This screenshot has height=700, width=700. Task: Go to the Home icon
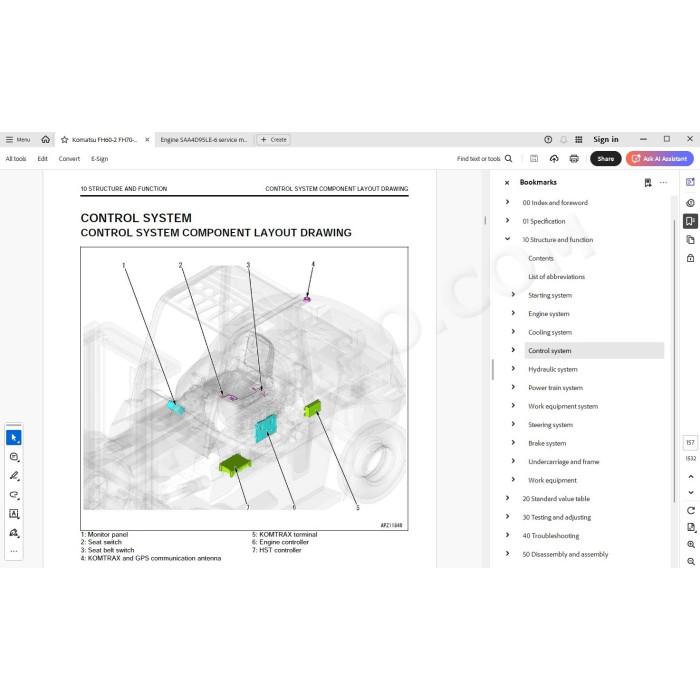pyautogui.click(x=46, y=140)
